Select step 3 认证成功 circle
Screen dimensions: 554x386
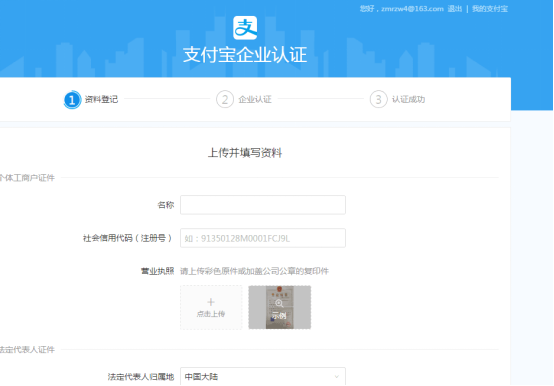(378, 100)
